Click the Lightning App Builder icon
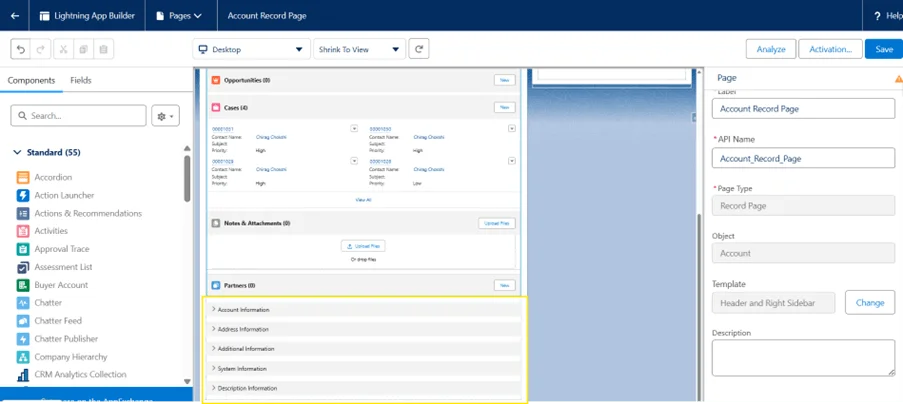The width and height of the screenshot is (903, 404). click(44, 16)
